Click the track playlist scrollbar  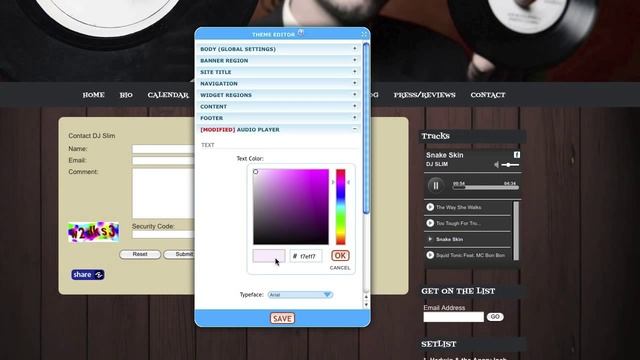(516, 231)
